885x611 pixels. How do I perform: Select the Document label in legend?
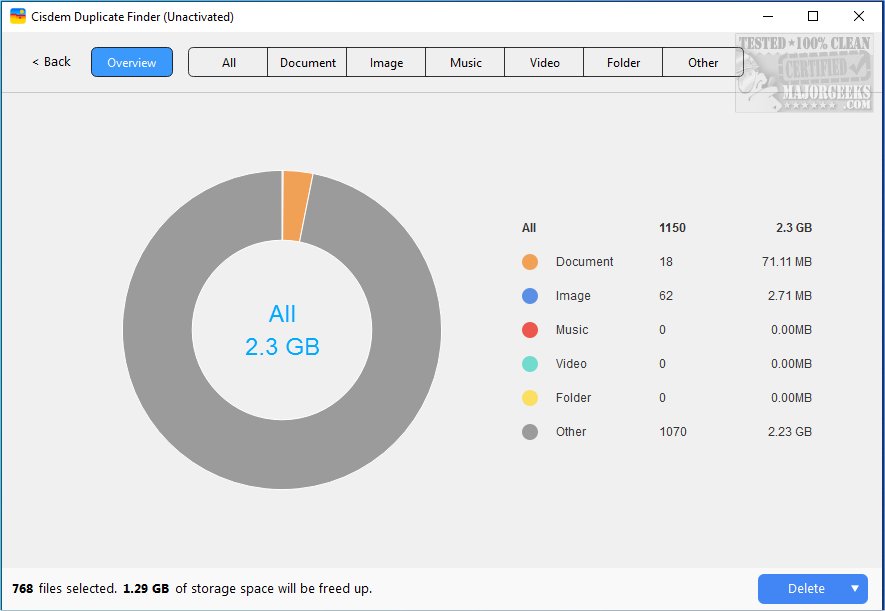pyautogui.click(x=584, y=262)
